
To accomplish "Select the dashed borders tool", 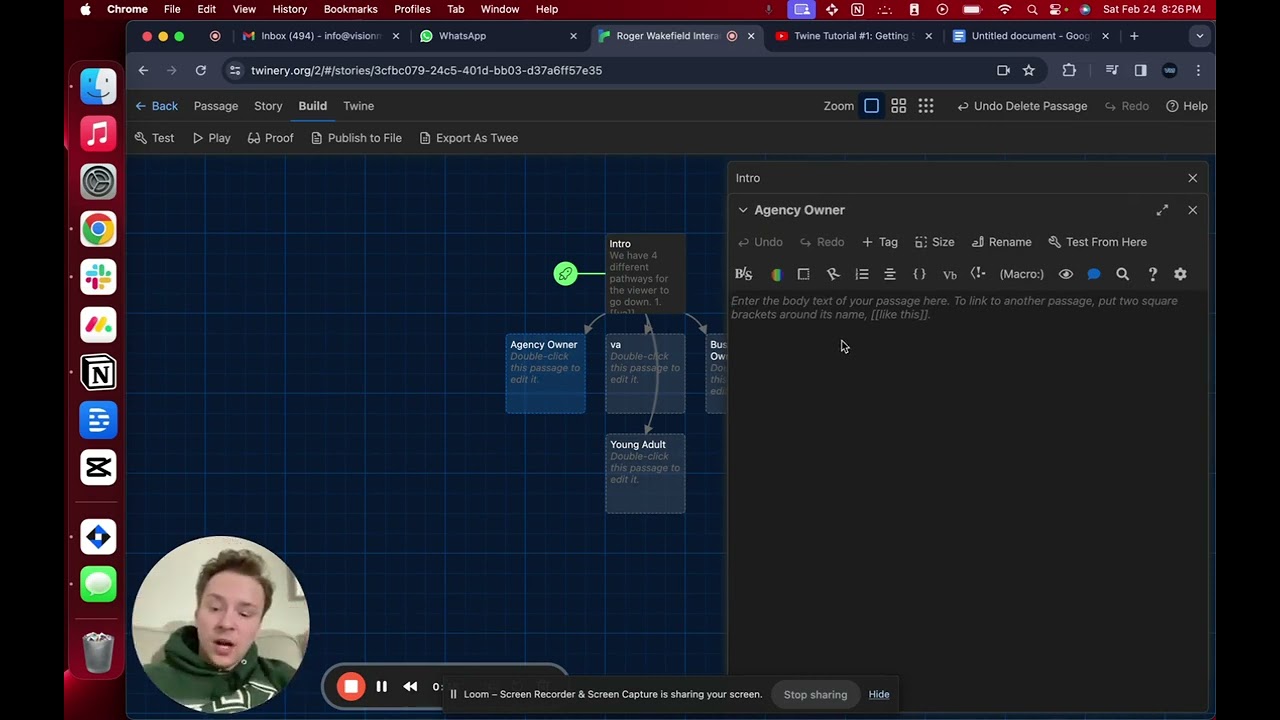I will pyautogui.click(x=803, y=274).
